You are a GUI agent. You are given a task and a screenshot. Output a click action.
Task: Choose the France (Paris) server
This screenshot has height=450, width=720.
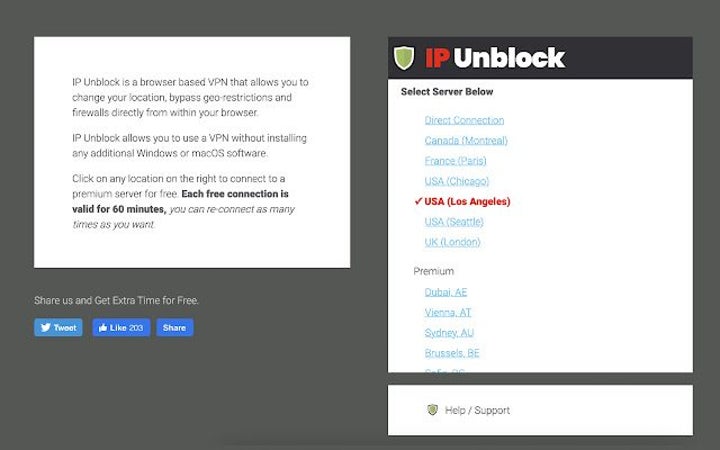coord(455,161)
